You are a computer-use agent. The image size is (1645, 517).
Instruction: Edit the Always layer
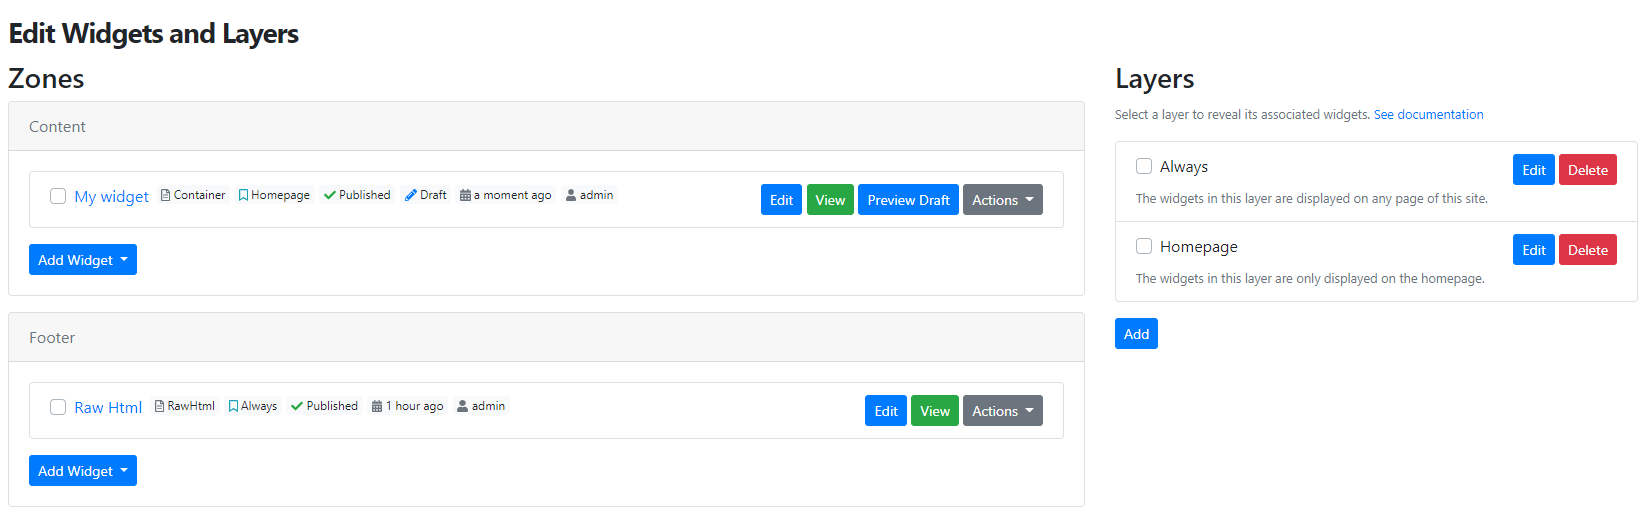tap(1534, 170)
